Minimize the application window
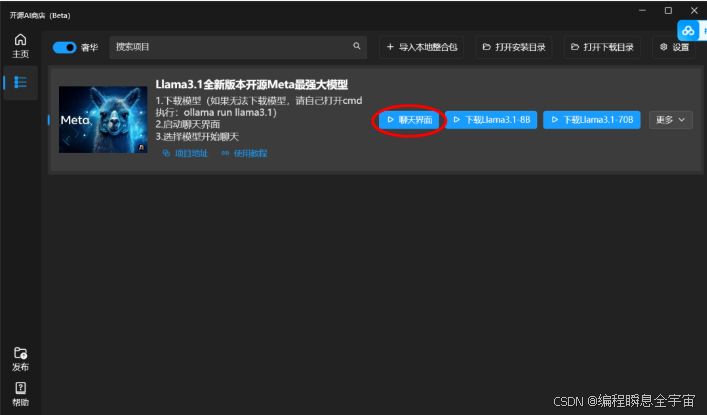Screen dimensions: 707x415 coord(643,10)
